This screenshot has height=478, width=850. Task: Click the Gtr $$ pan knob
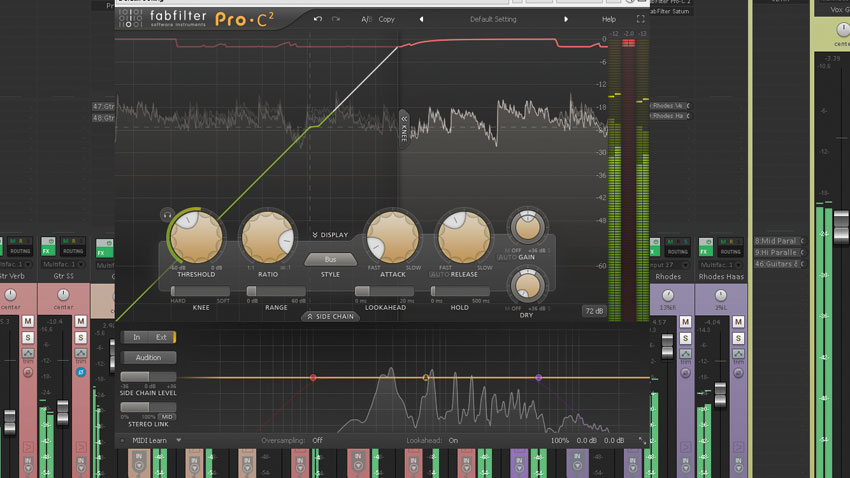point(63,295)
